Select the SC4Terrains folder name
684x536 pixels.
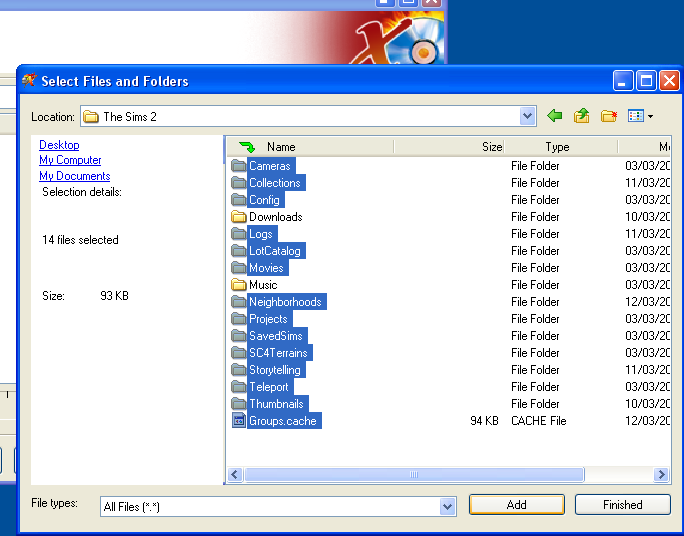(278, 353)
